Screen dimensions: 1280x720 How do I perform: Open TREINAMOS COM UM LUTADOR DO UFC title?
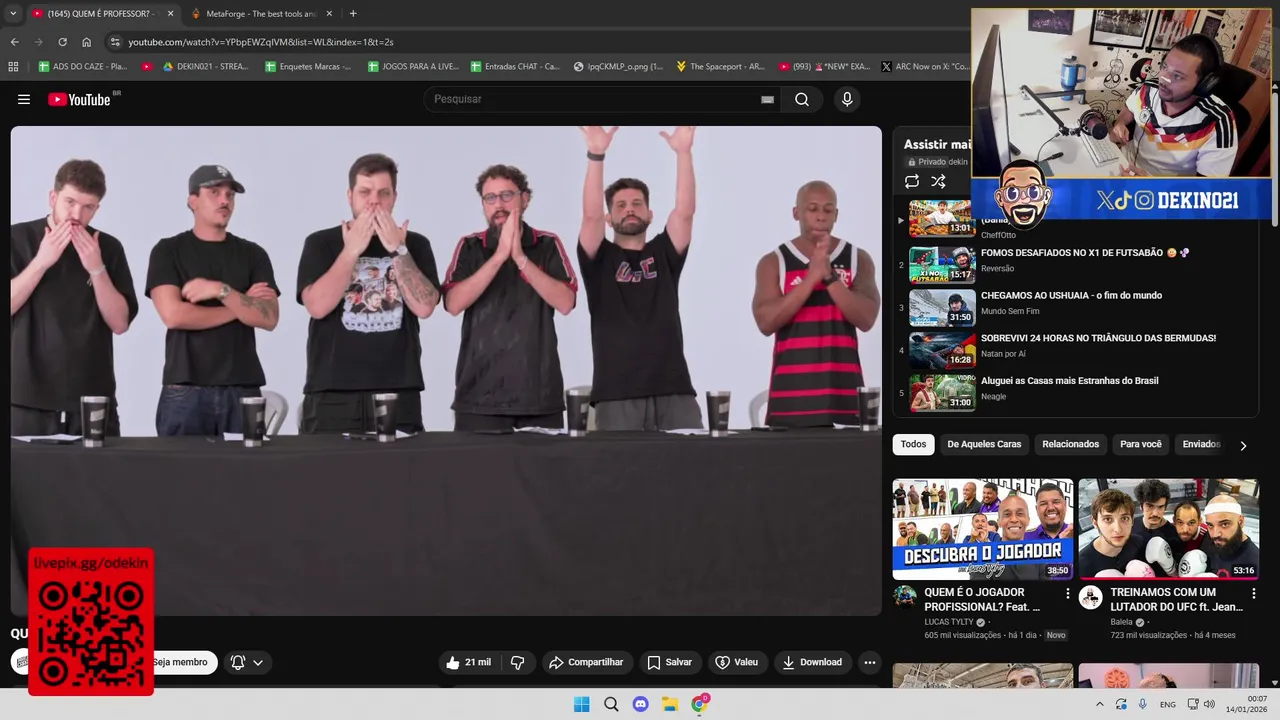(1176, 599)
